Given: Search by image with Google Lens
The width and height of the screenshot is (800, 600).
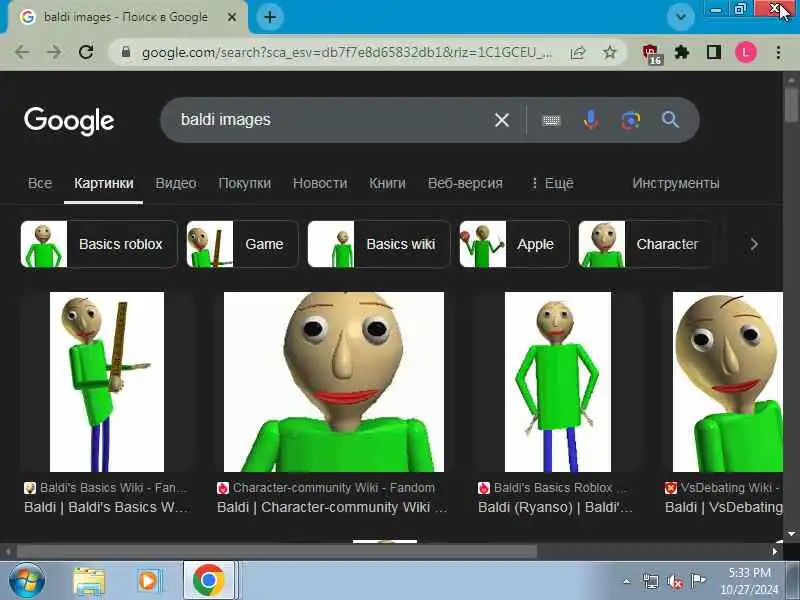Looking at the screenshot, I should point(631,120).
